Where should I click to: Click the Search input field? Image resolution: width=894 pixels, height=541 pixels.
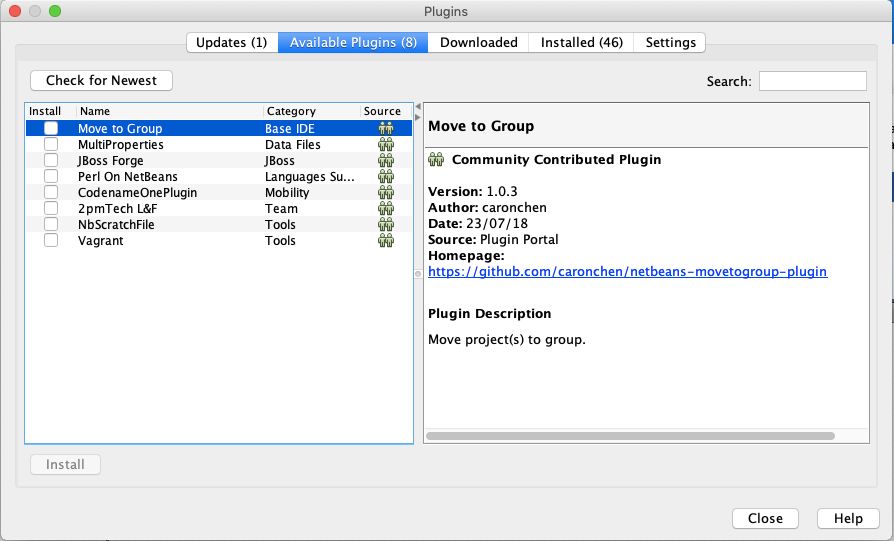[x=812, y=81]
